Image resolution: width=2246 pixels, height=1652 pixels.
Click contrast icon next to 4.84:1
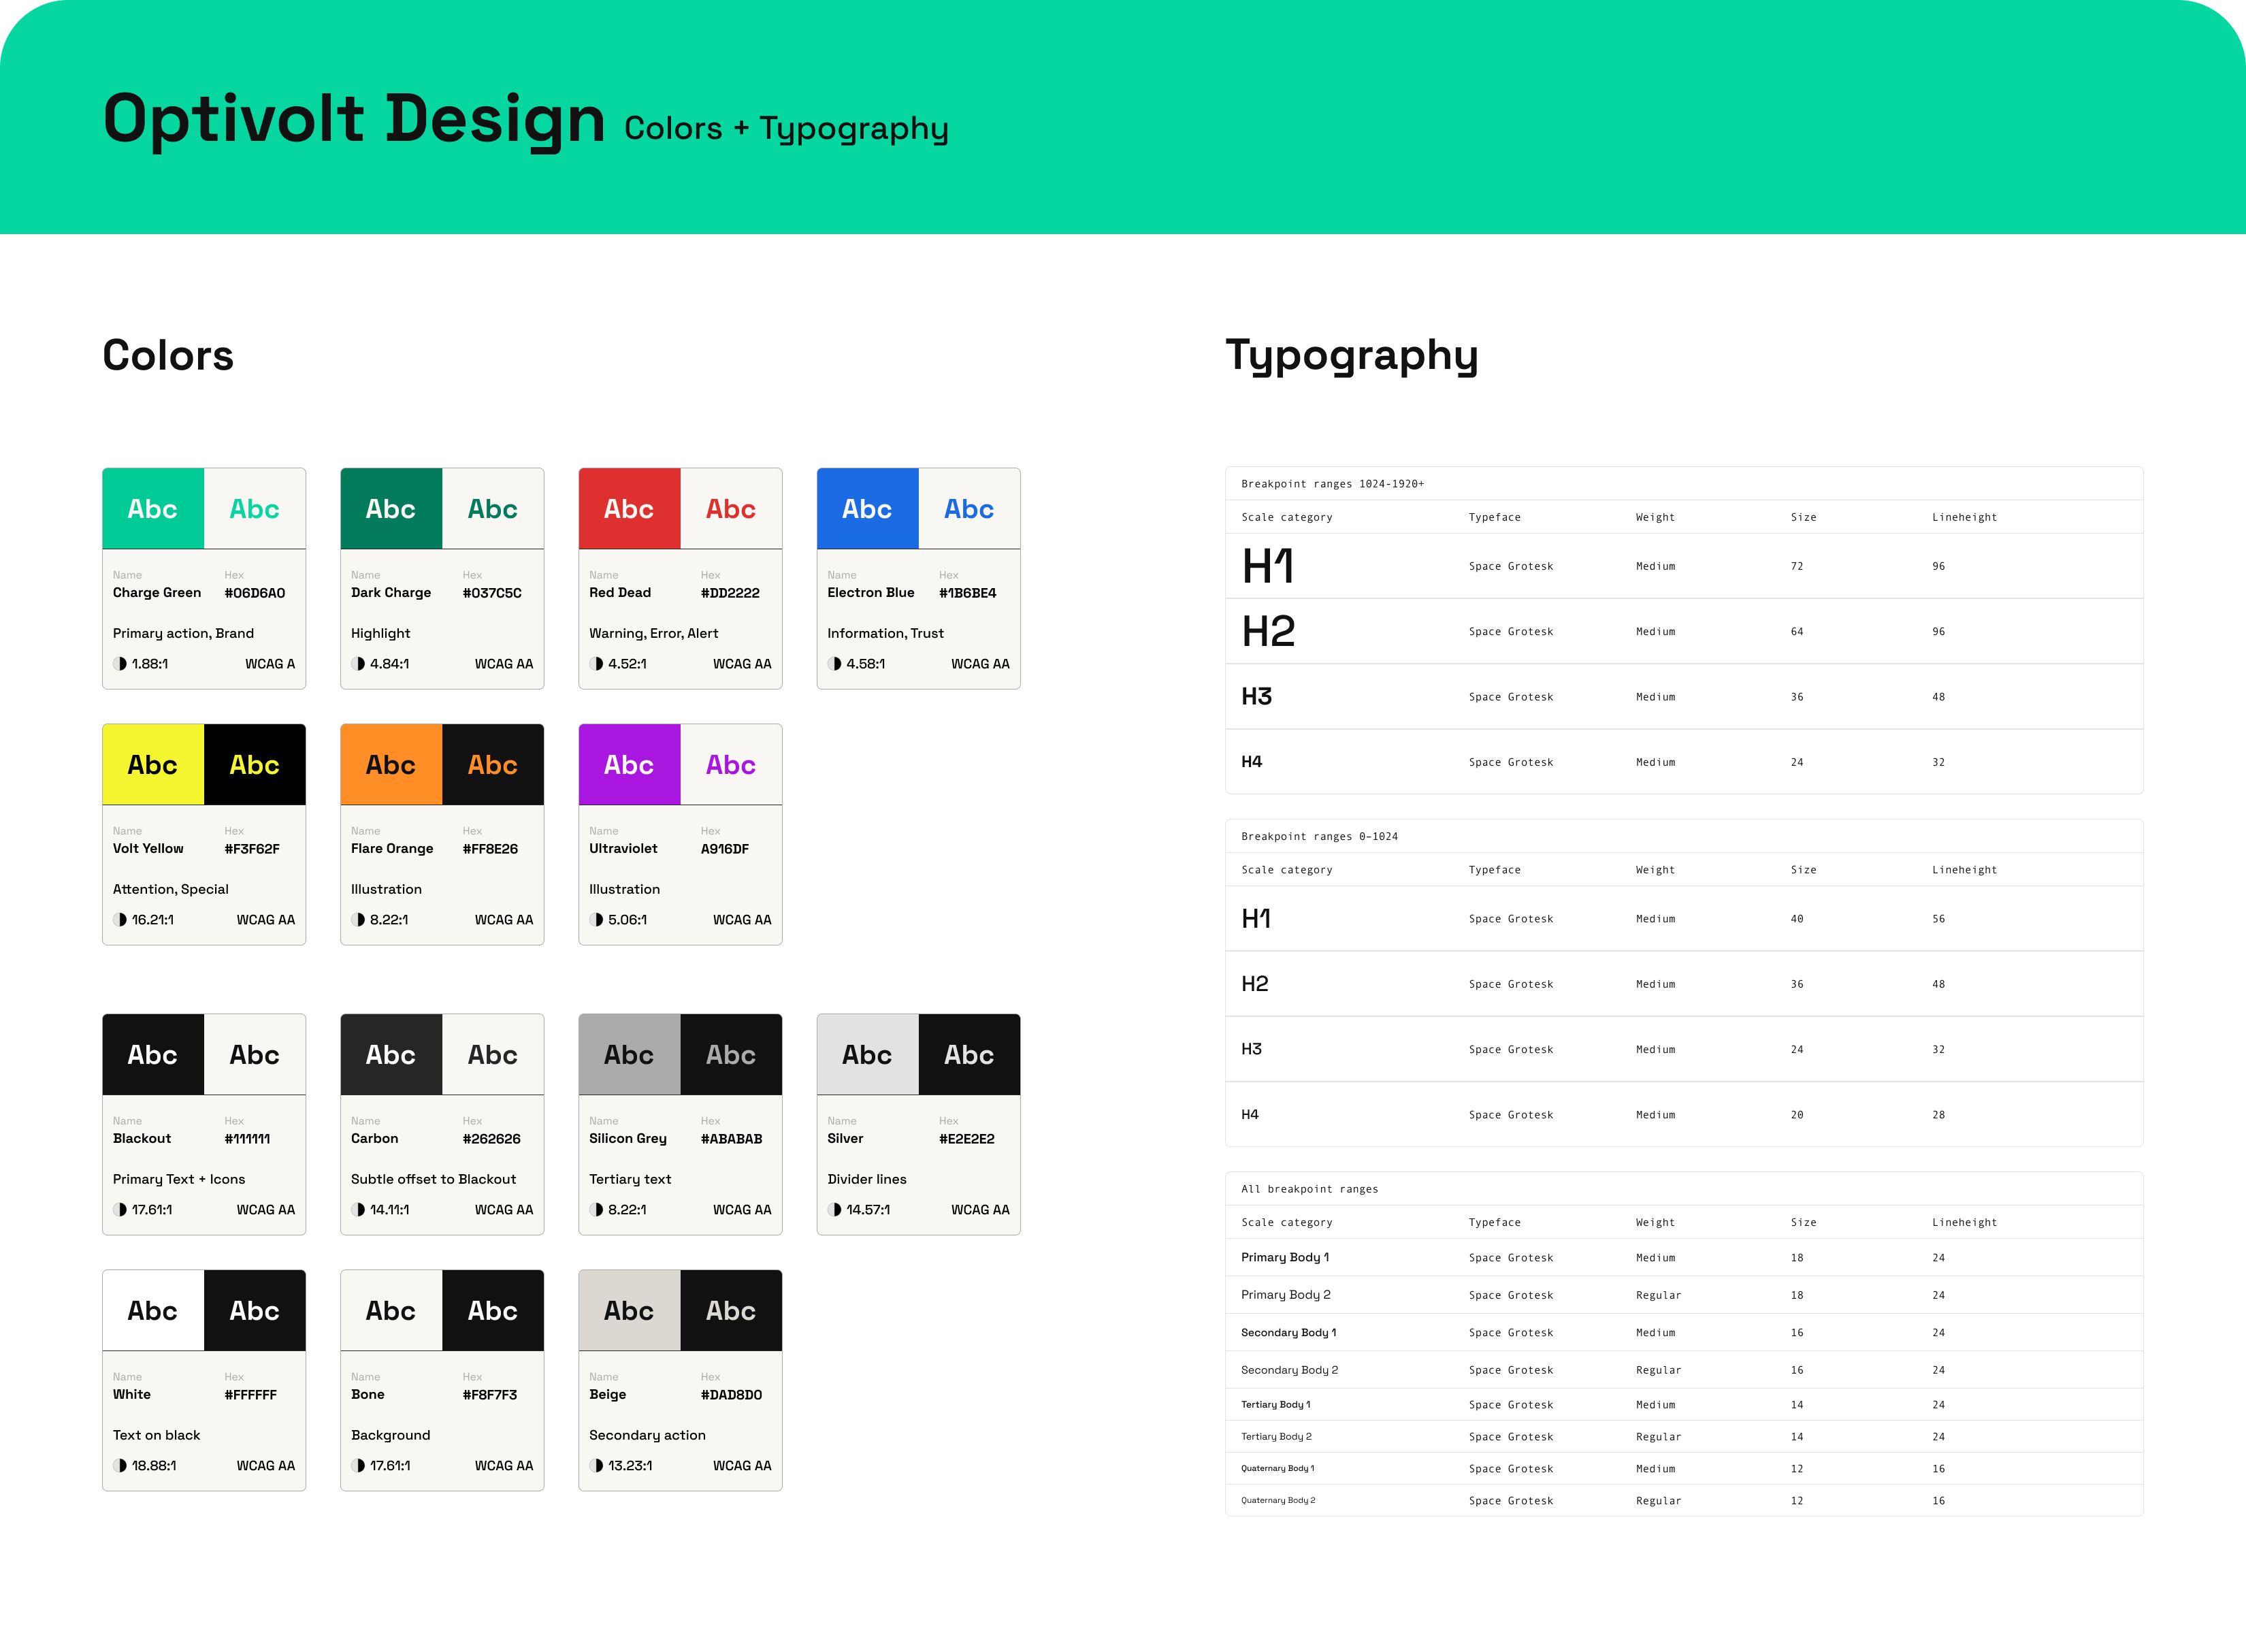359,664
